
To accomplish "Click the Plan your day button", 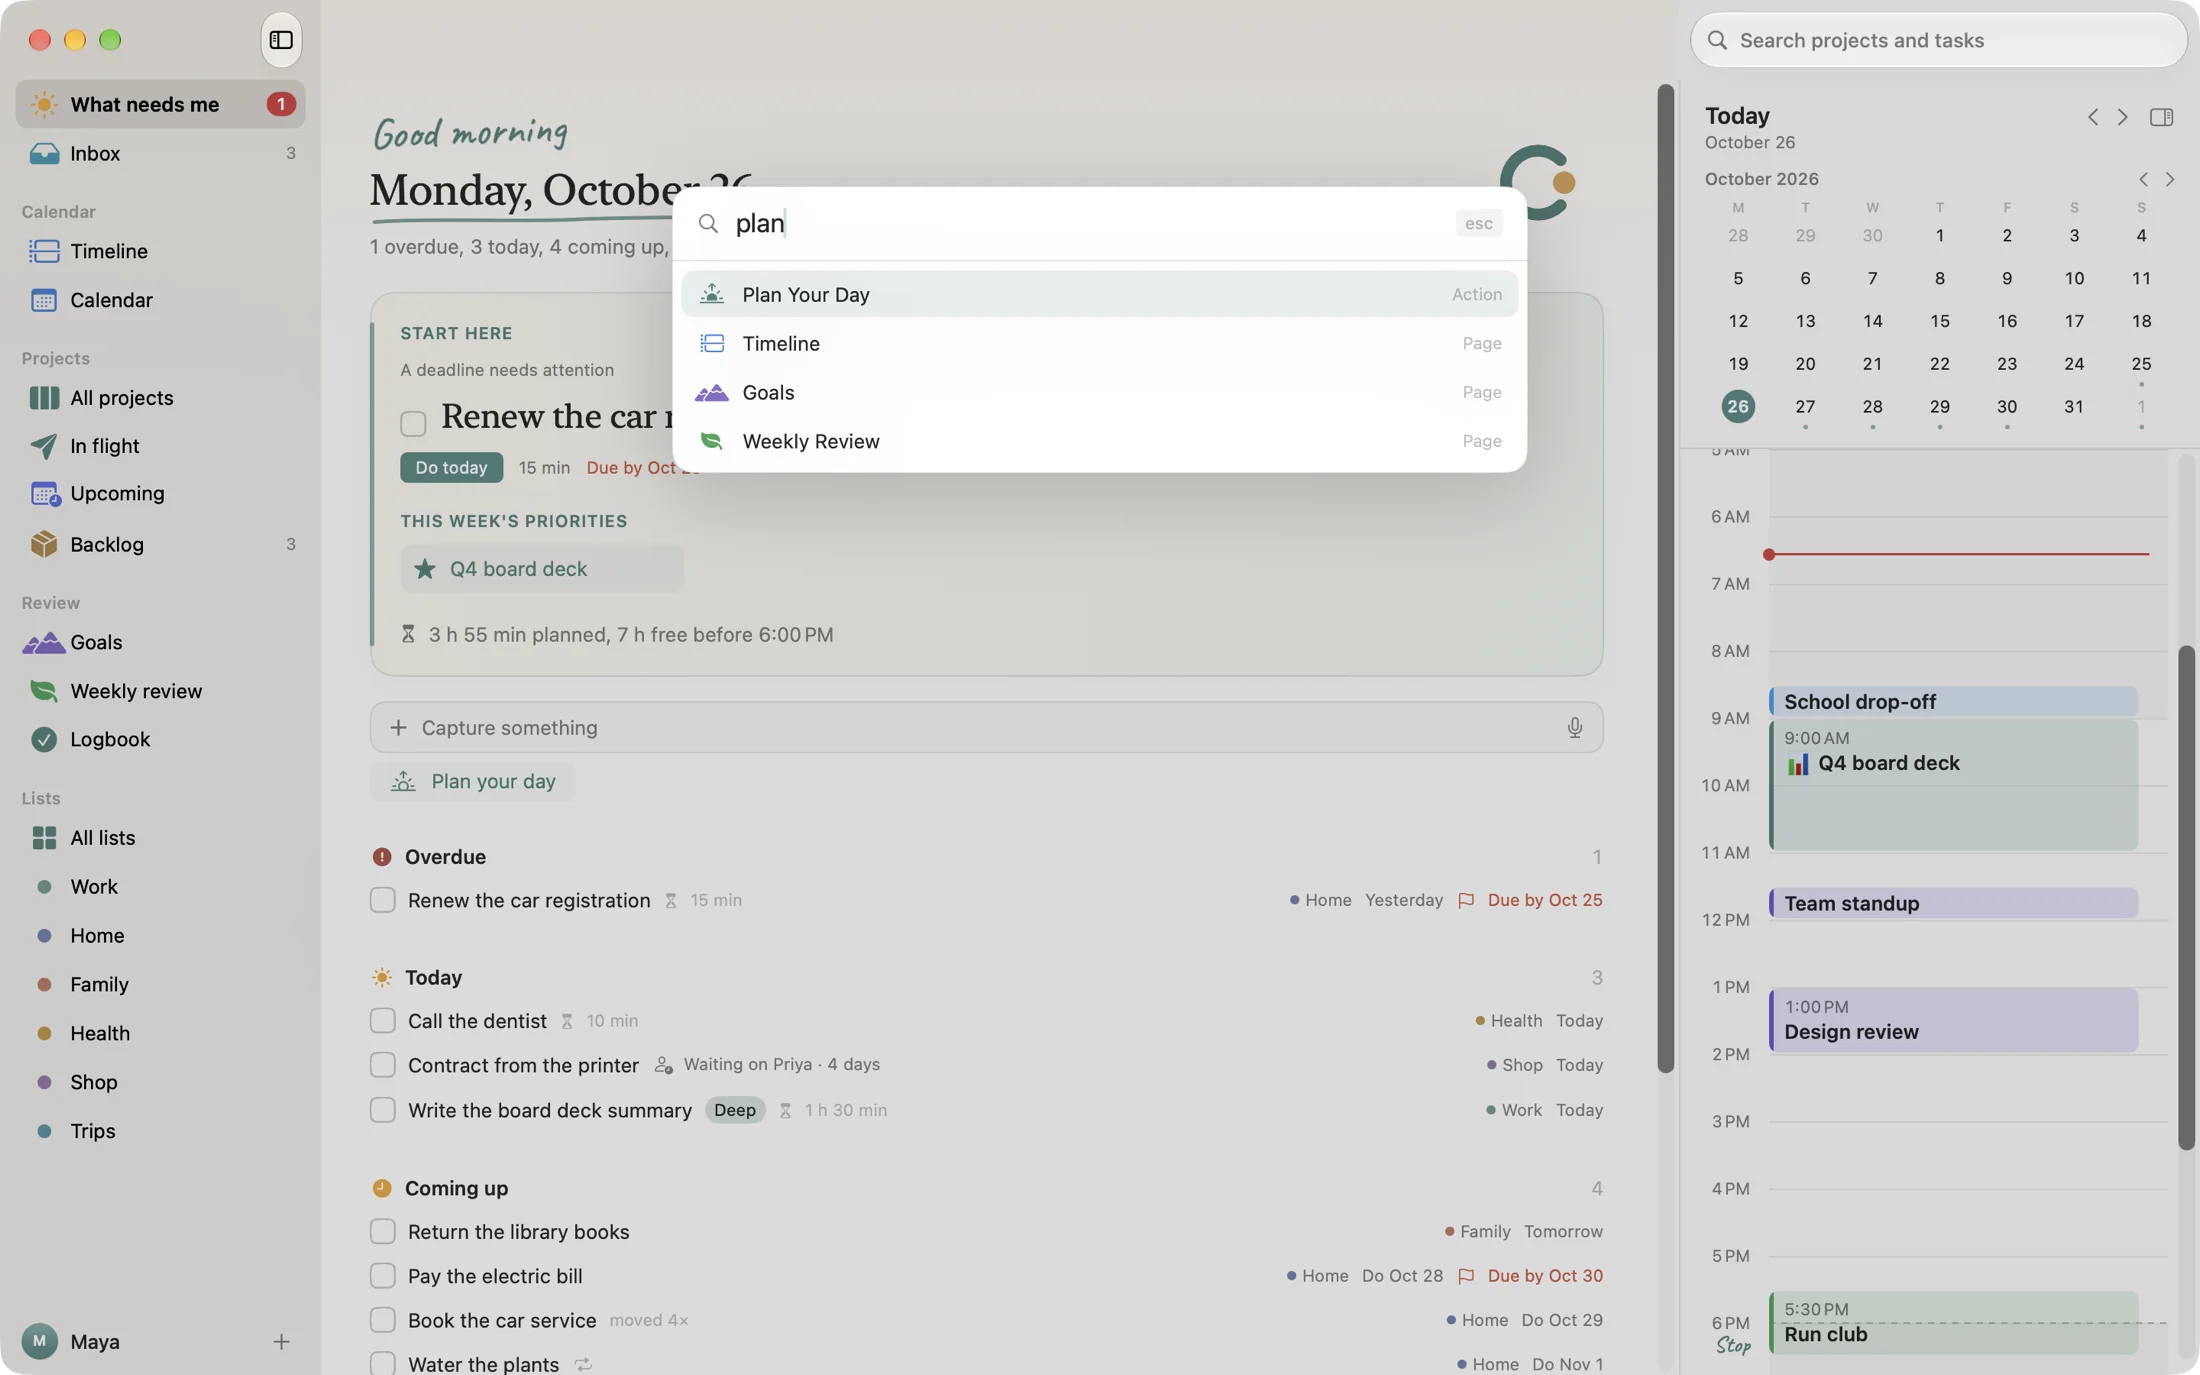I will point(472,782).
